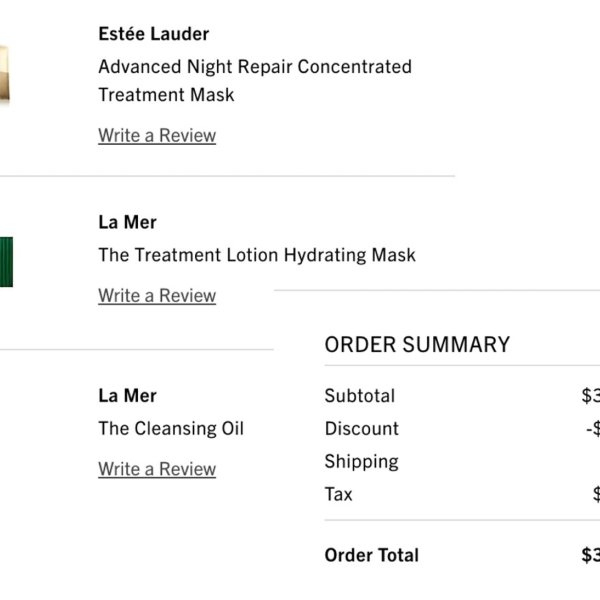Open Write a Review for Treatment Lotion Hydrating Mask
Image resolution: width=600 pixels, height=600 pixels.
coord(157,296)
